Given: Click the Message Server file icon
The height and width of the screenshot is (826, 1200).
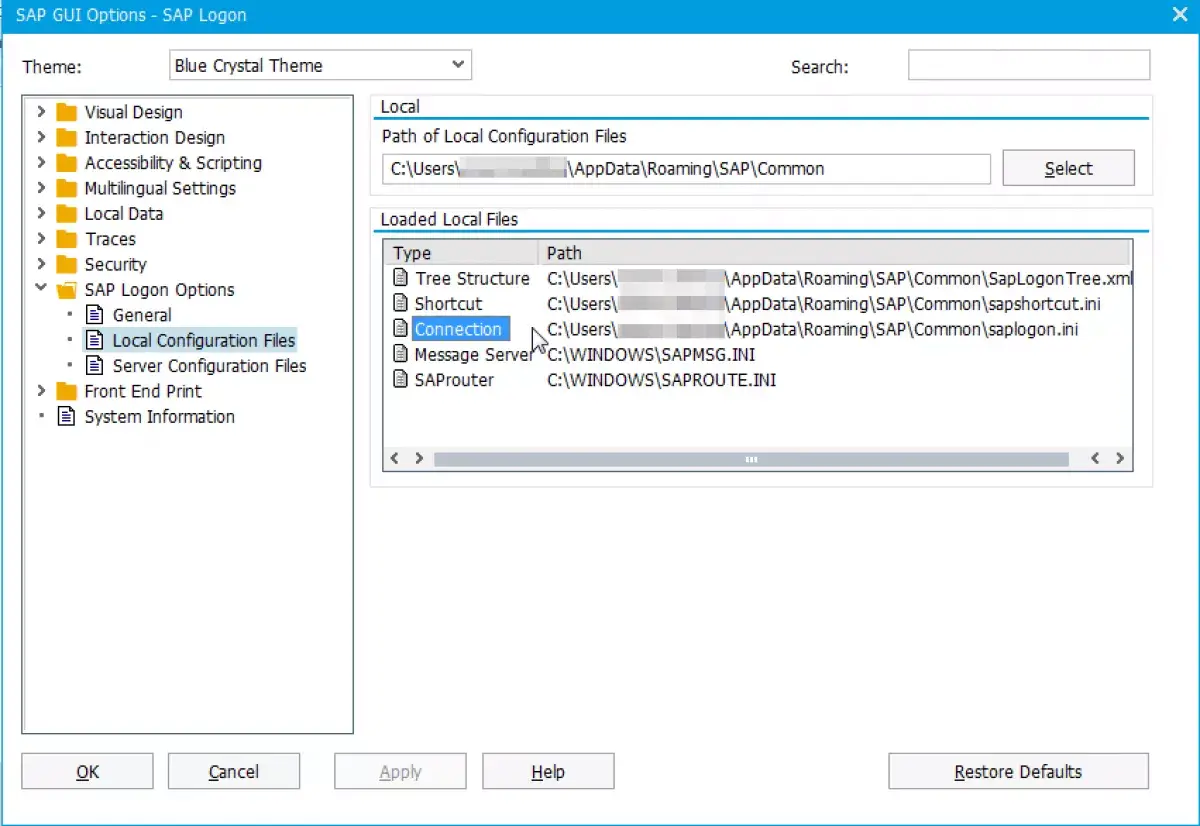Looking at the screenshot, I should [x=400, y=354].
